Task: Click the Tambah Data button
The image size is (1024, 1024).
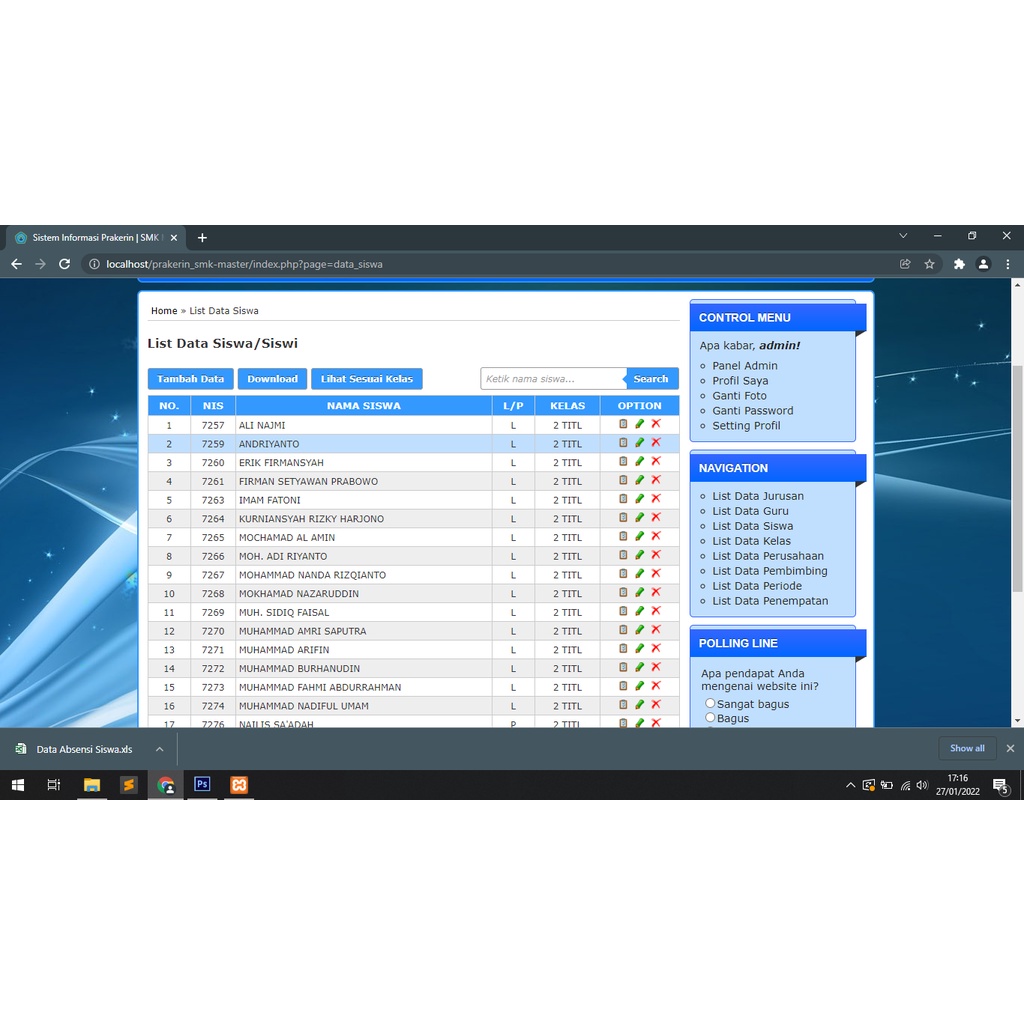Action: click(190, 379)
